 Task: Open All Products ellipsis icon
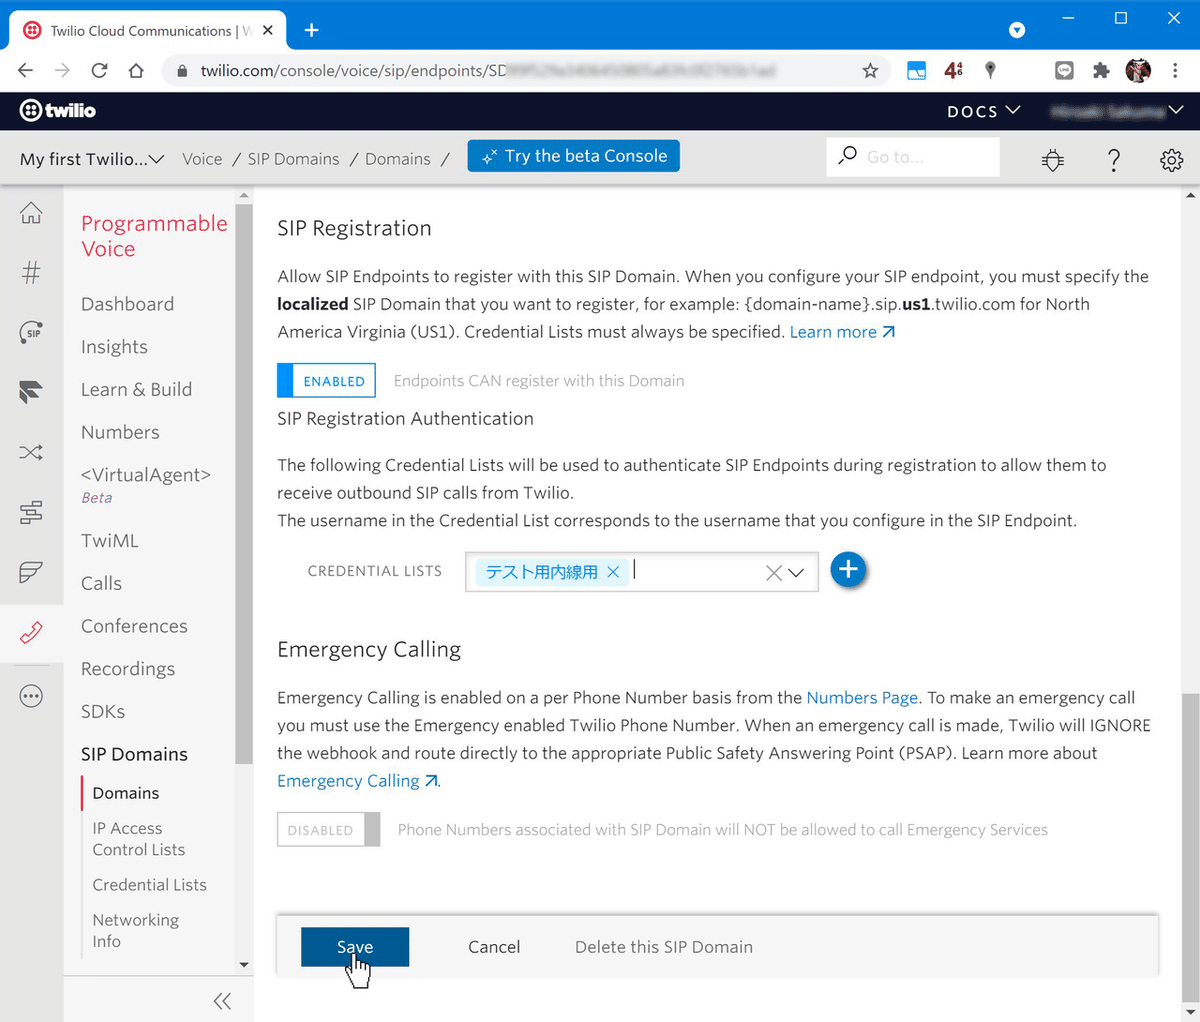pos(31,696)
